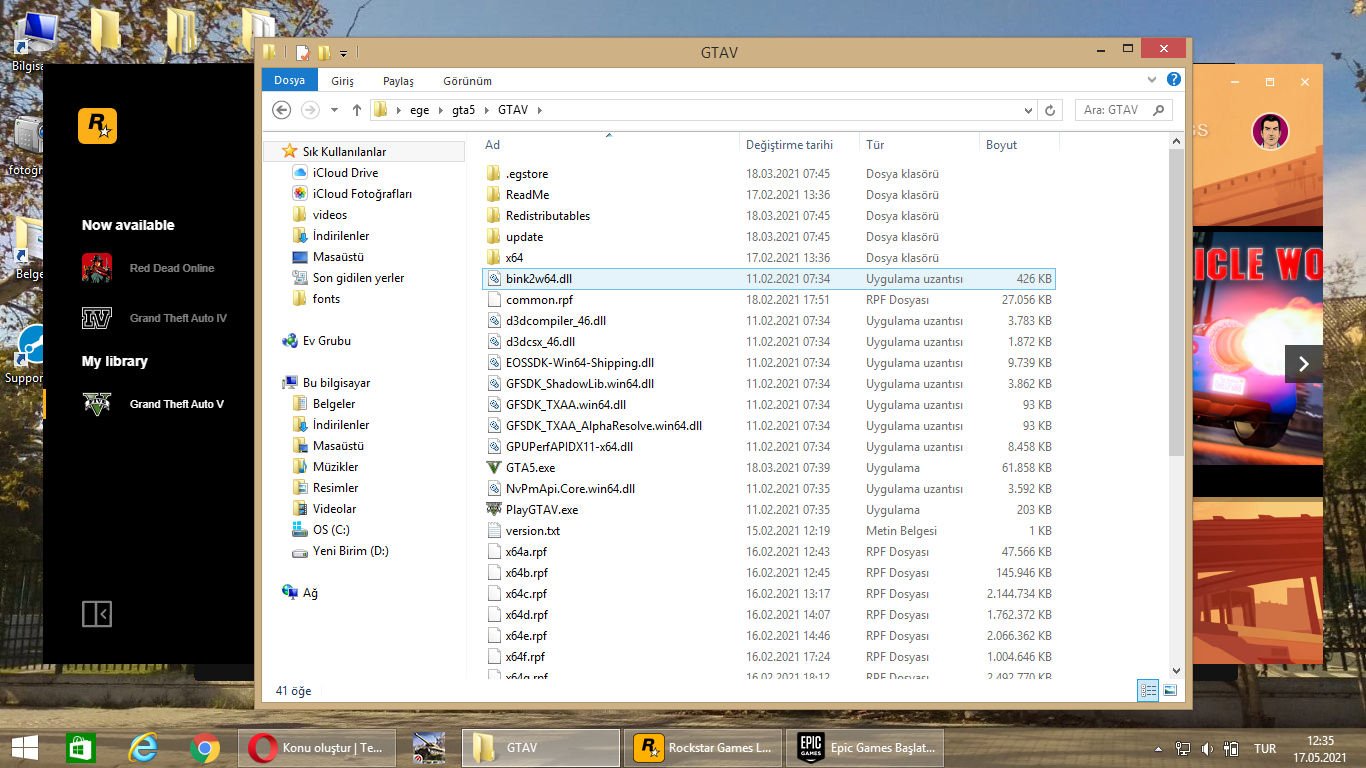This screenshot has width=1366, height=768.
Task: Switch to the Opera Konu oluştur taskbar window
Action: tap(317, 748)
